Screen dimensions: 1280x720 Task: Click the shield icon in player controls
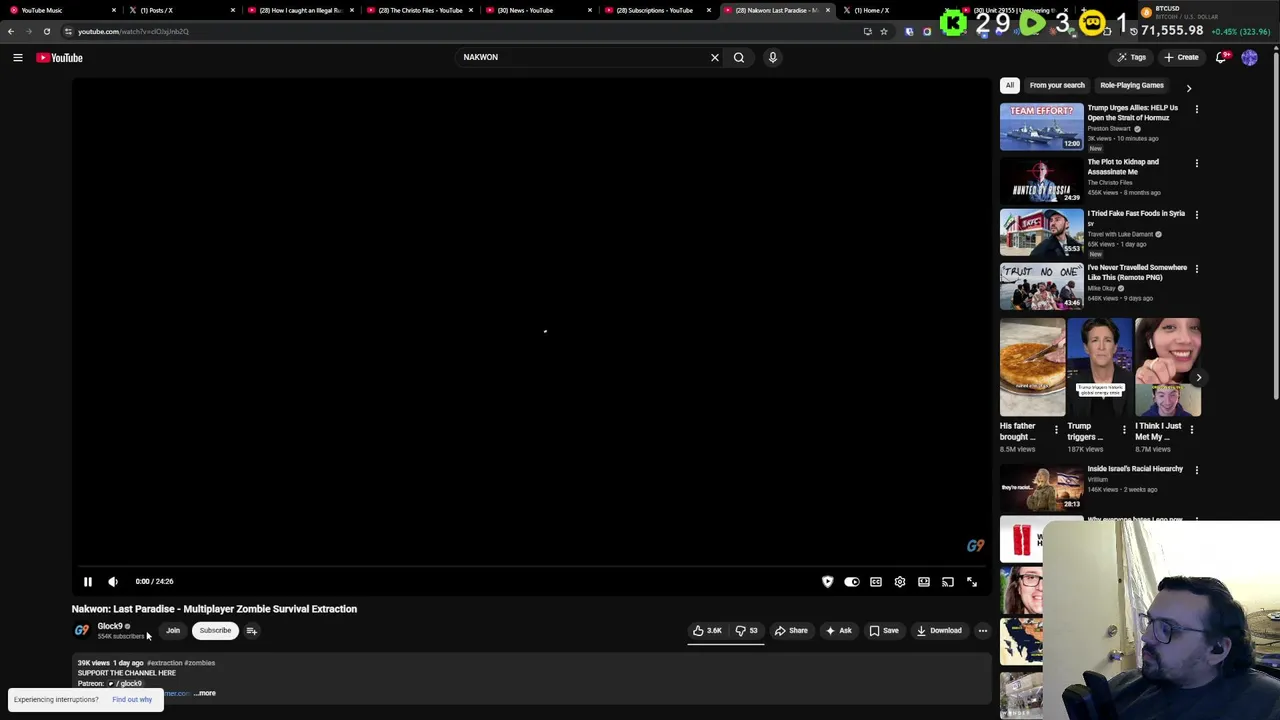(827, 581)
